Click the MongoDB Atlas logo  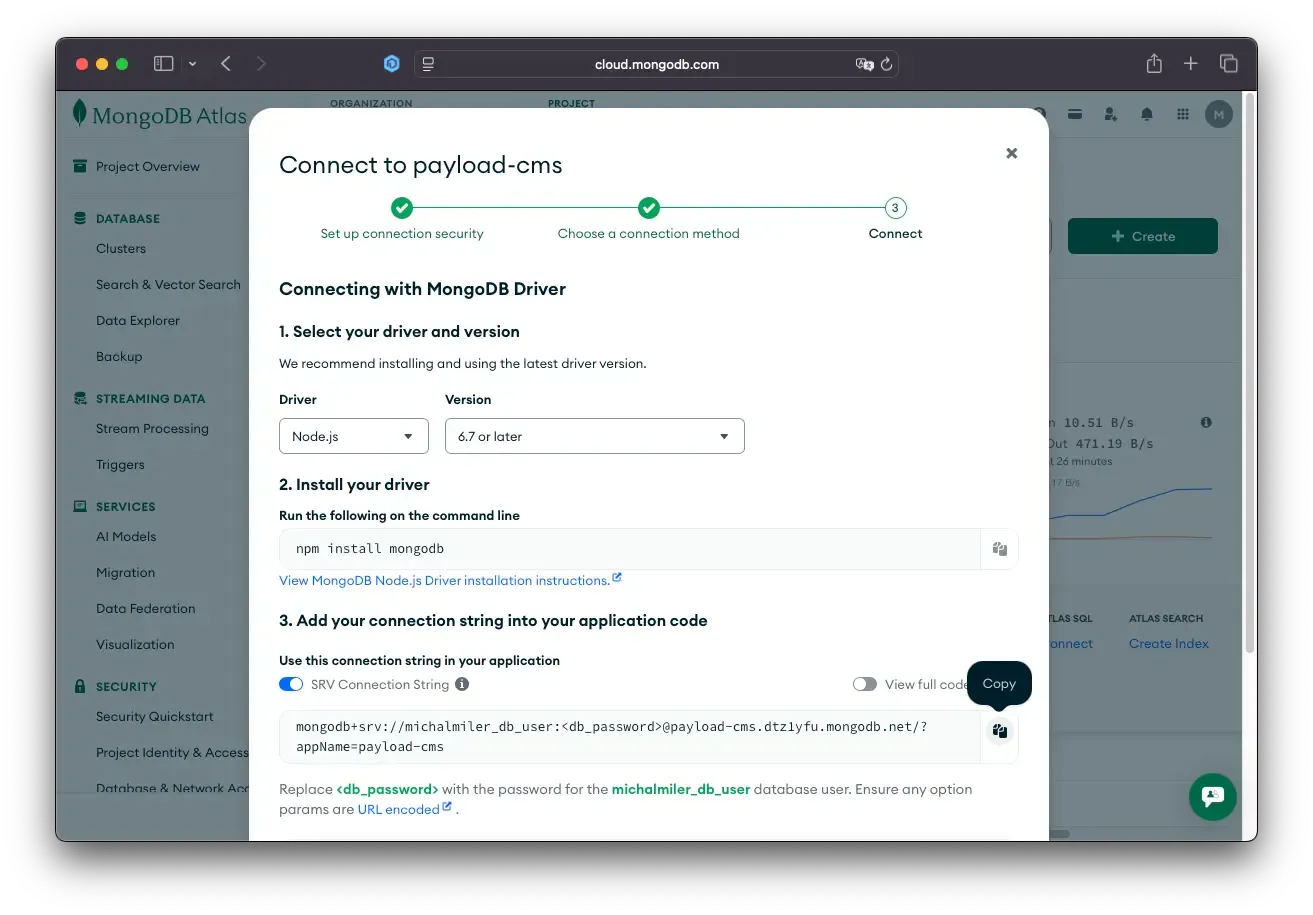pos(160,115)
